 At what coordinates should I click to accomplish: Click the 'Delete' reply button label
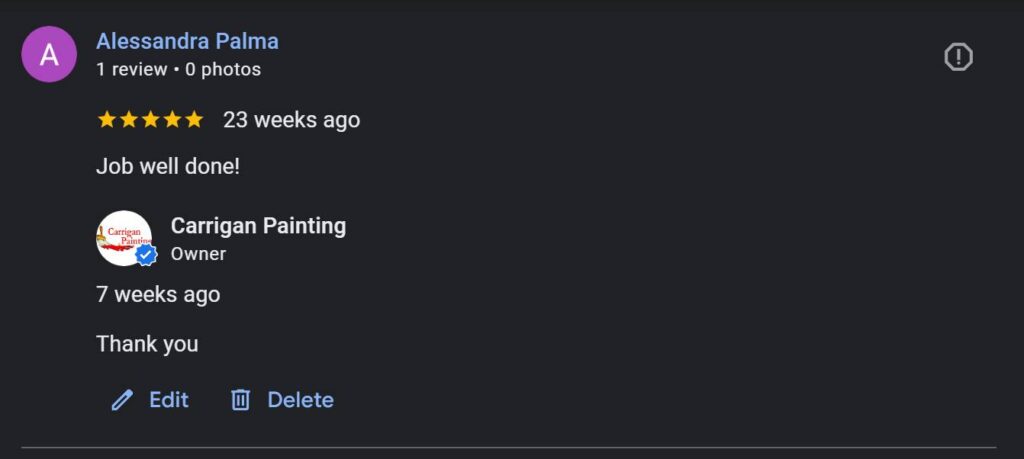(x=300, y=400)
